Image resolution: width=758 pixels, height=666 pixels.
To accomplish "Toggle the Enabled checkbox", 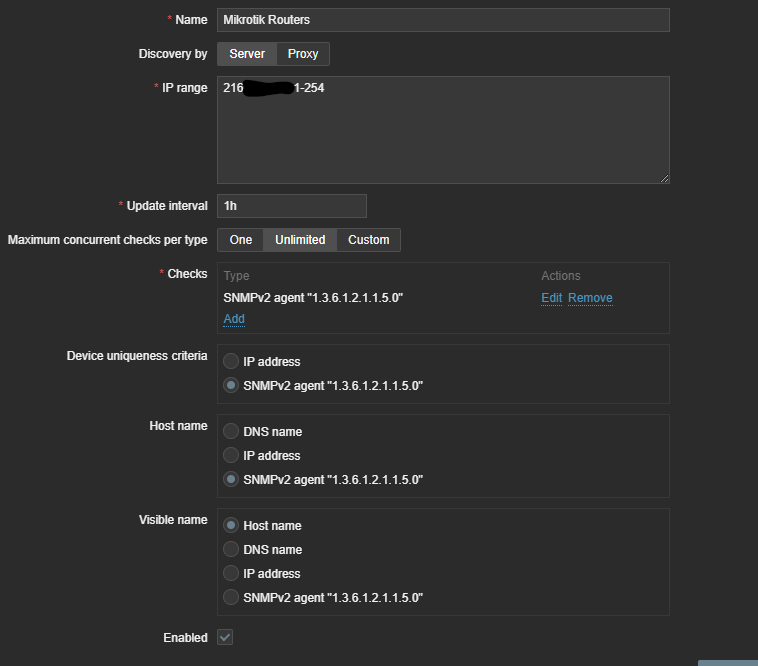I will [x=225, y=637].
